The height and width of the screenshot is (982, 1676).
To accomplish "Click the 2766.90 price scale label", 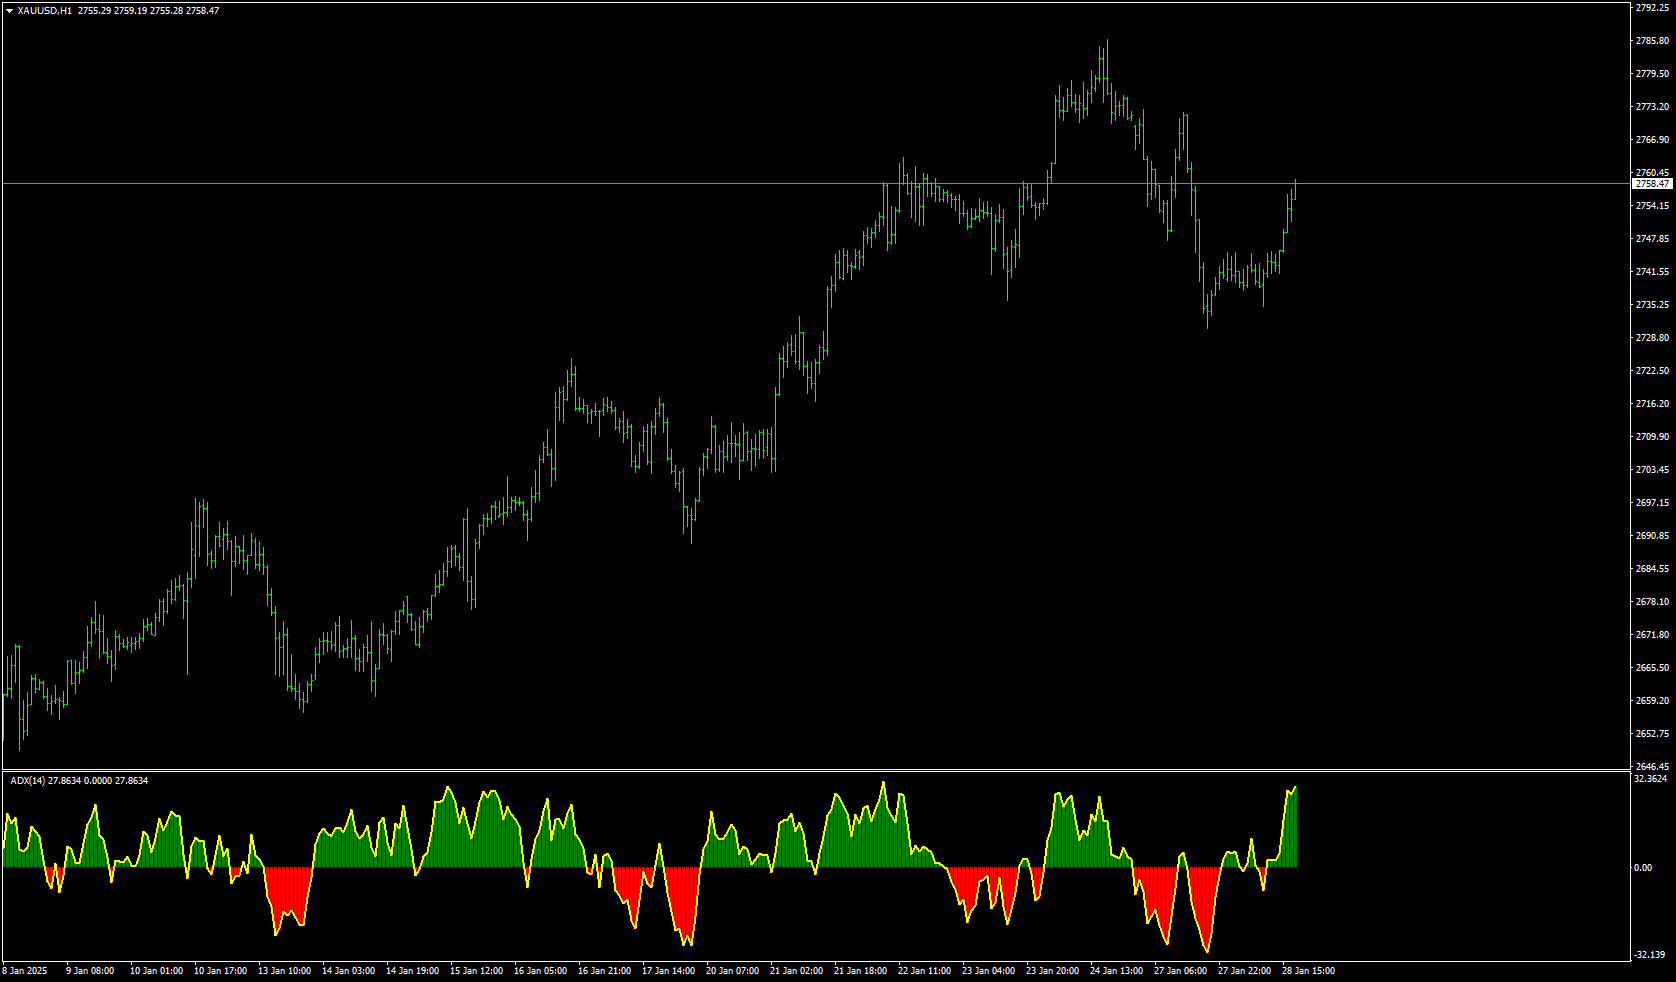I will [1652, 140].
